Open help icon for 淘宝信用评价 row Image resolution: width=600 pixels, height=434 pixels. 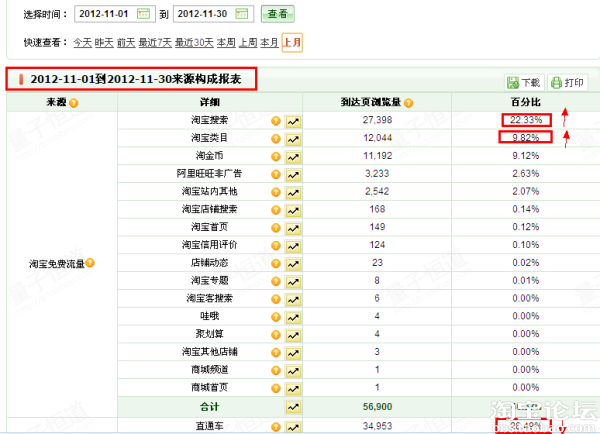pos(276,246)
